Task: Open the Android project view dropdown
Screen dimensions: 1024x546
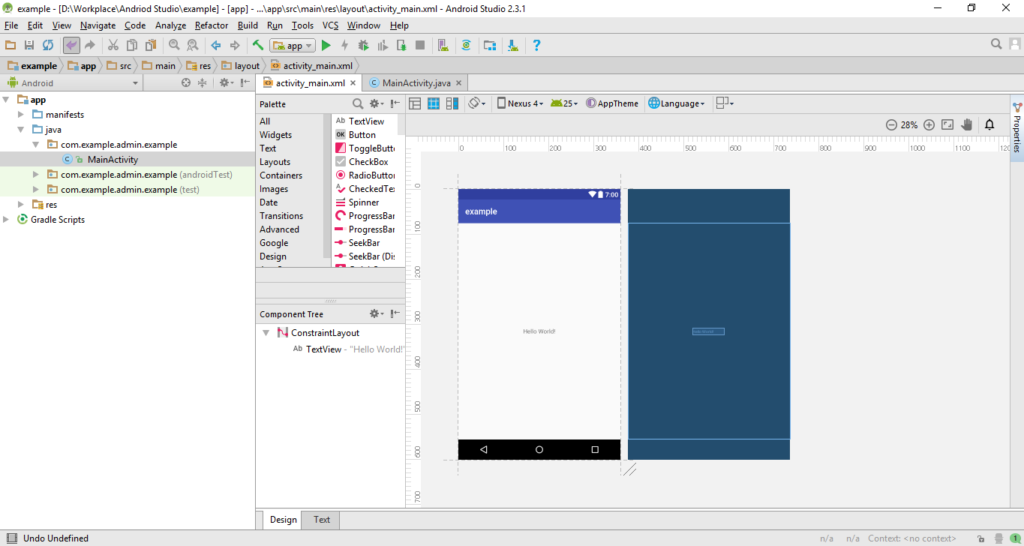Action: [x=72, y=83]
